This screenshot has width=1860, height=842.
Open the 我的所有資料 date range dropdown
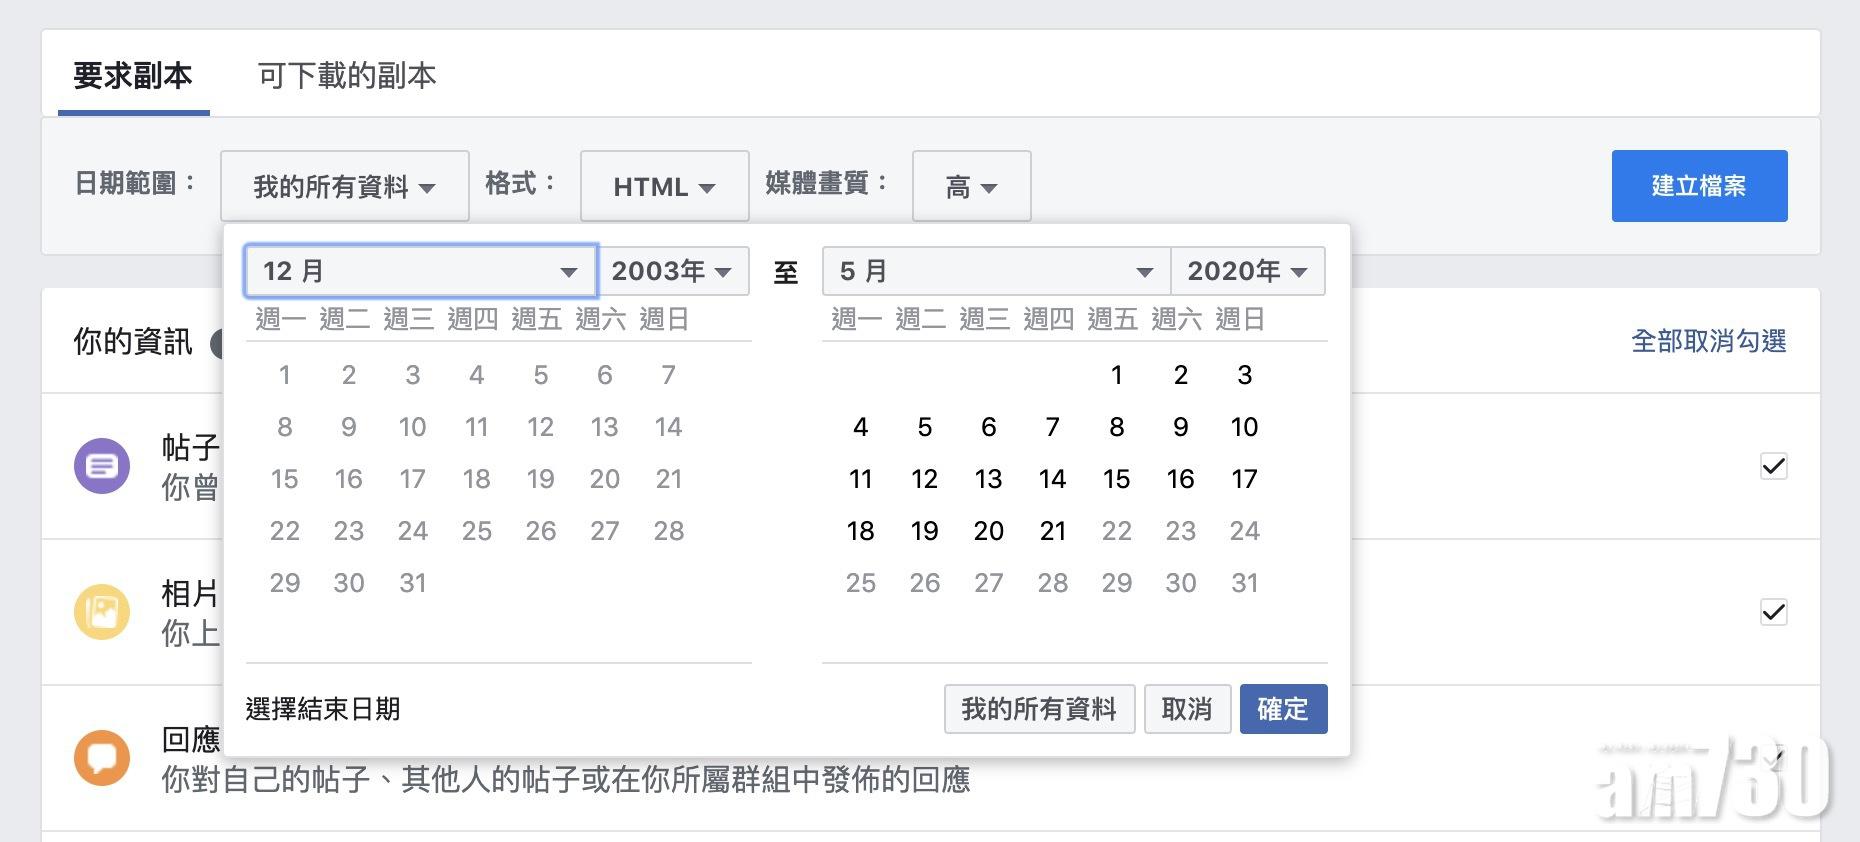(x=344, y=187)
